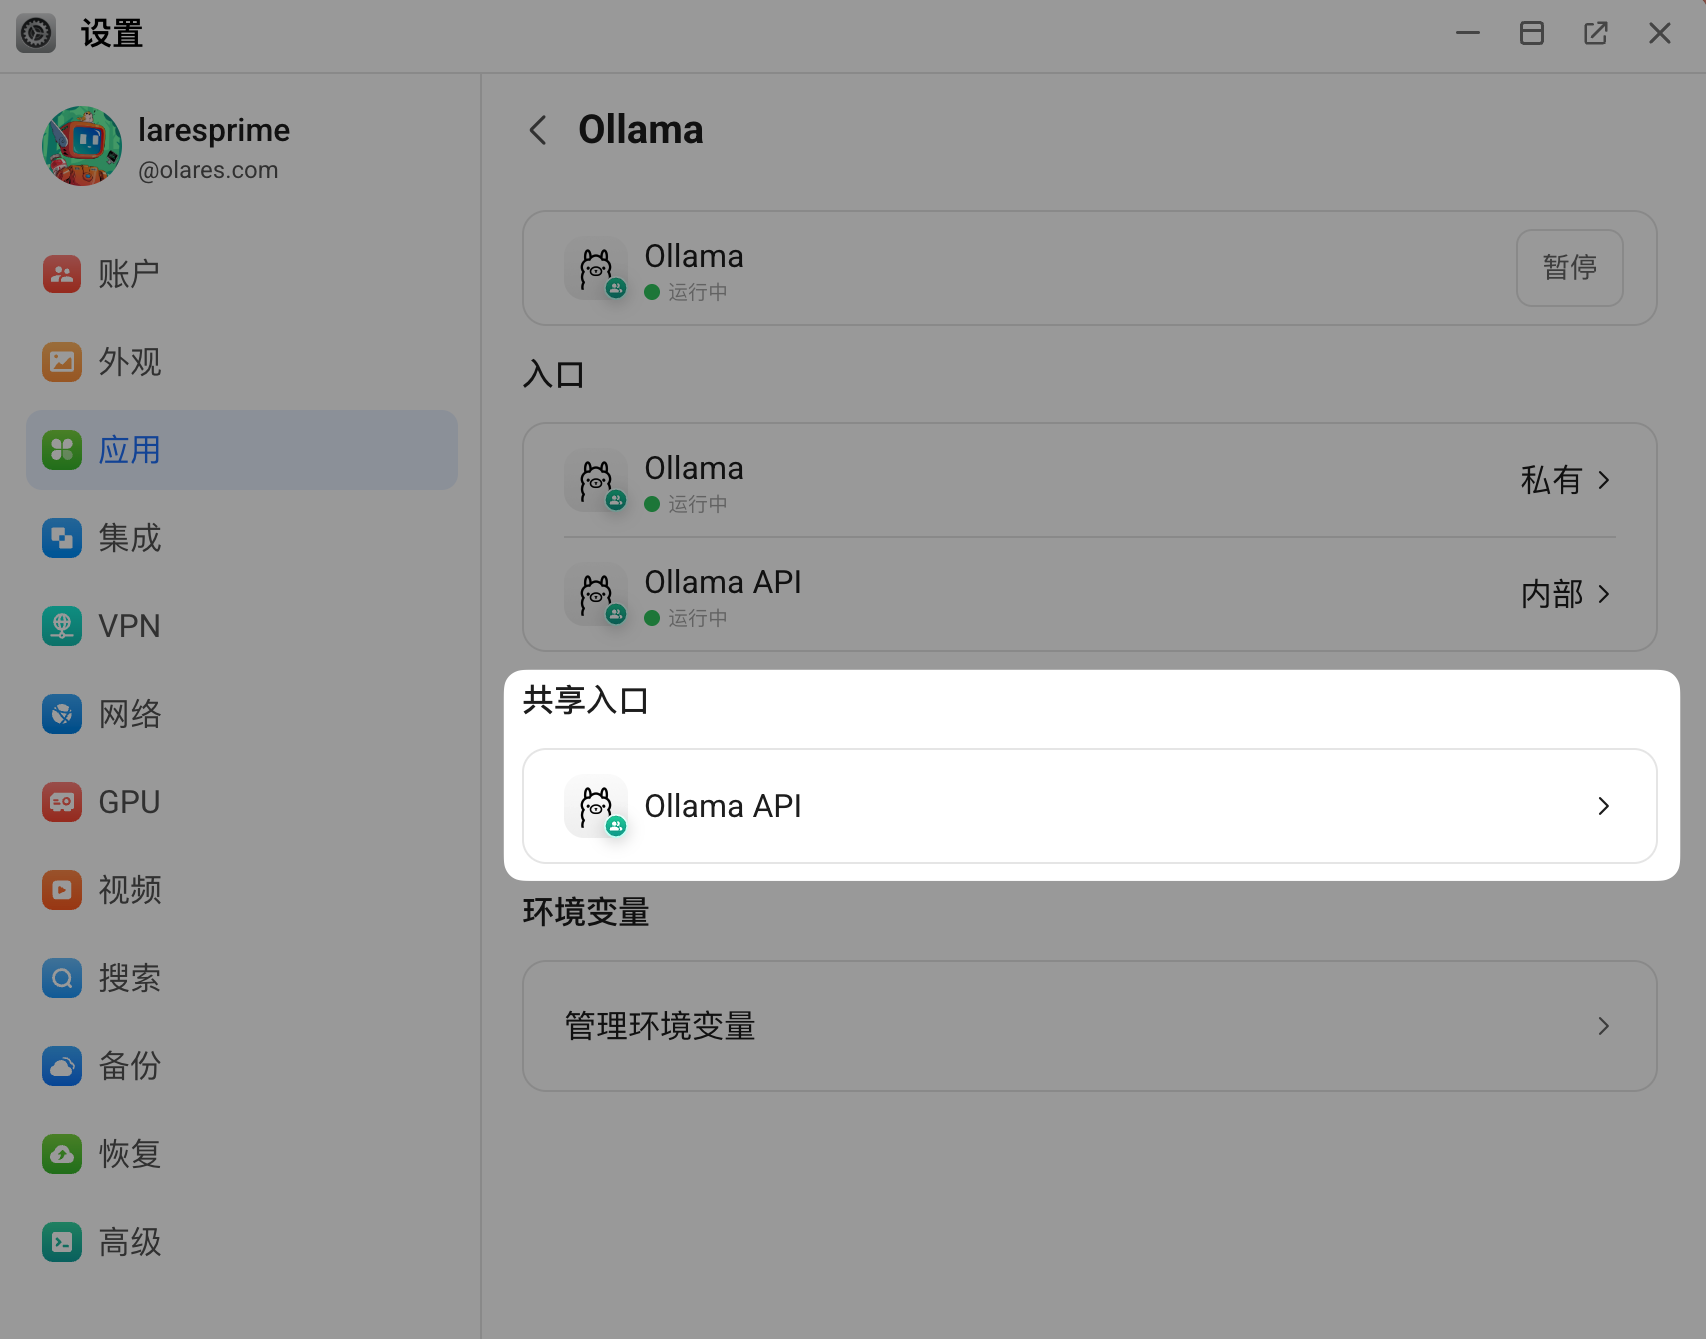1706x1339 pixels.
Task: Open 外观 settings section
Action: pos(242,362)
